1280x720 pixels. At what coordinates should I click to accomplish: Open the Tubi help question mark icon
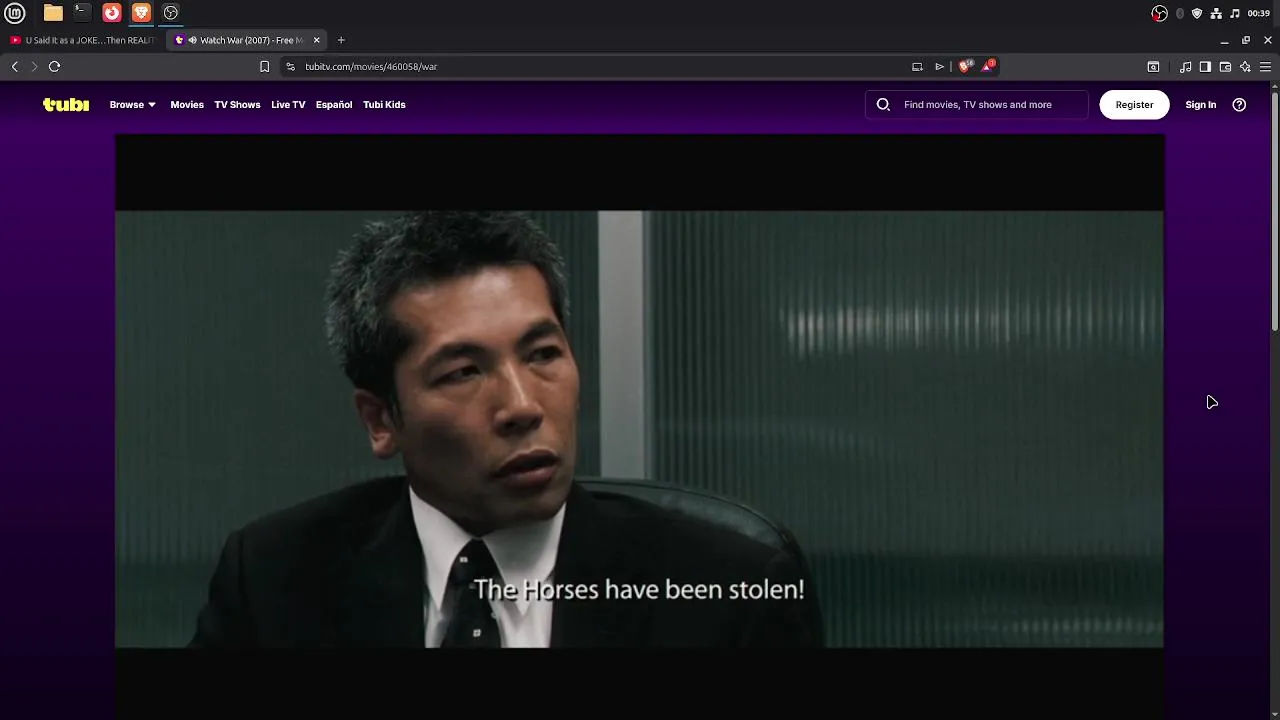tap(1239, 104)
